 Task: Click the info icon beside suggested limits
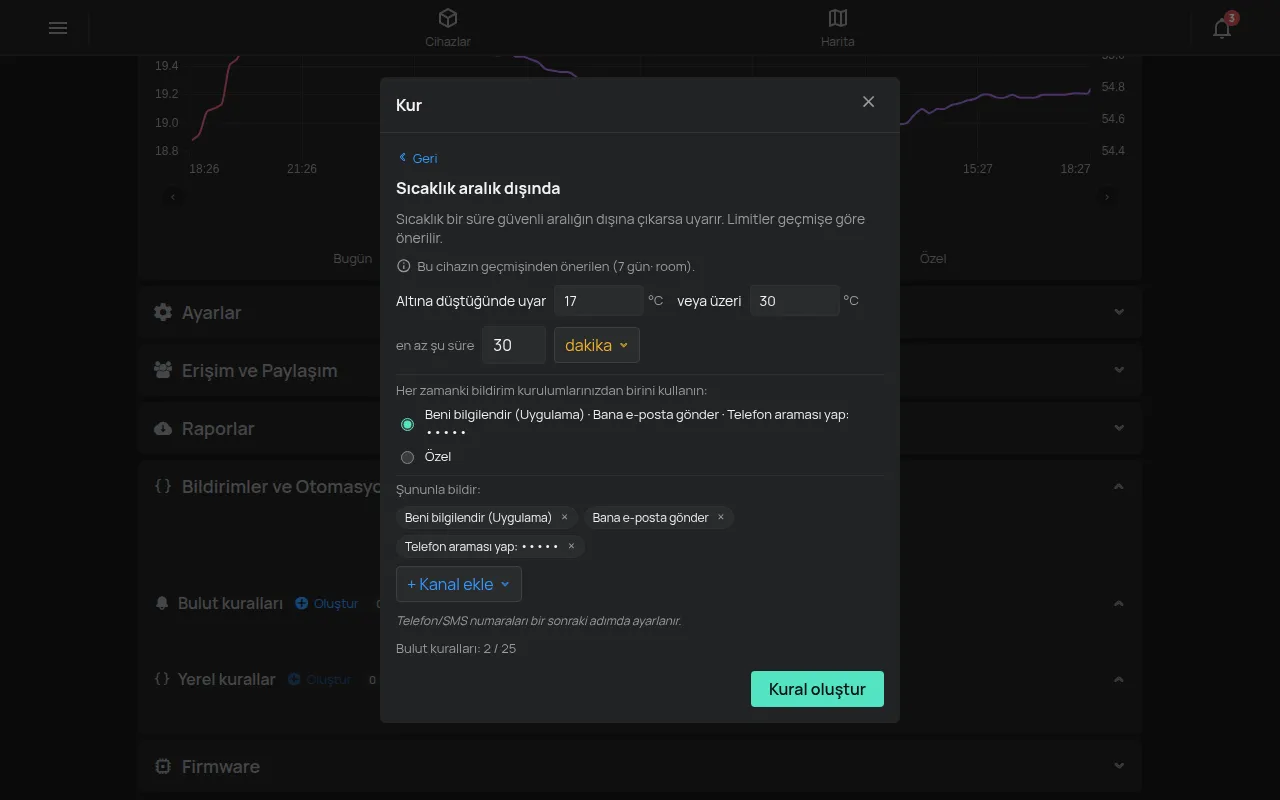point(404,266)
